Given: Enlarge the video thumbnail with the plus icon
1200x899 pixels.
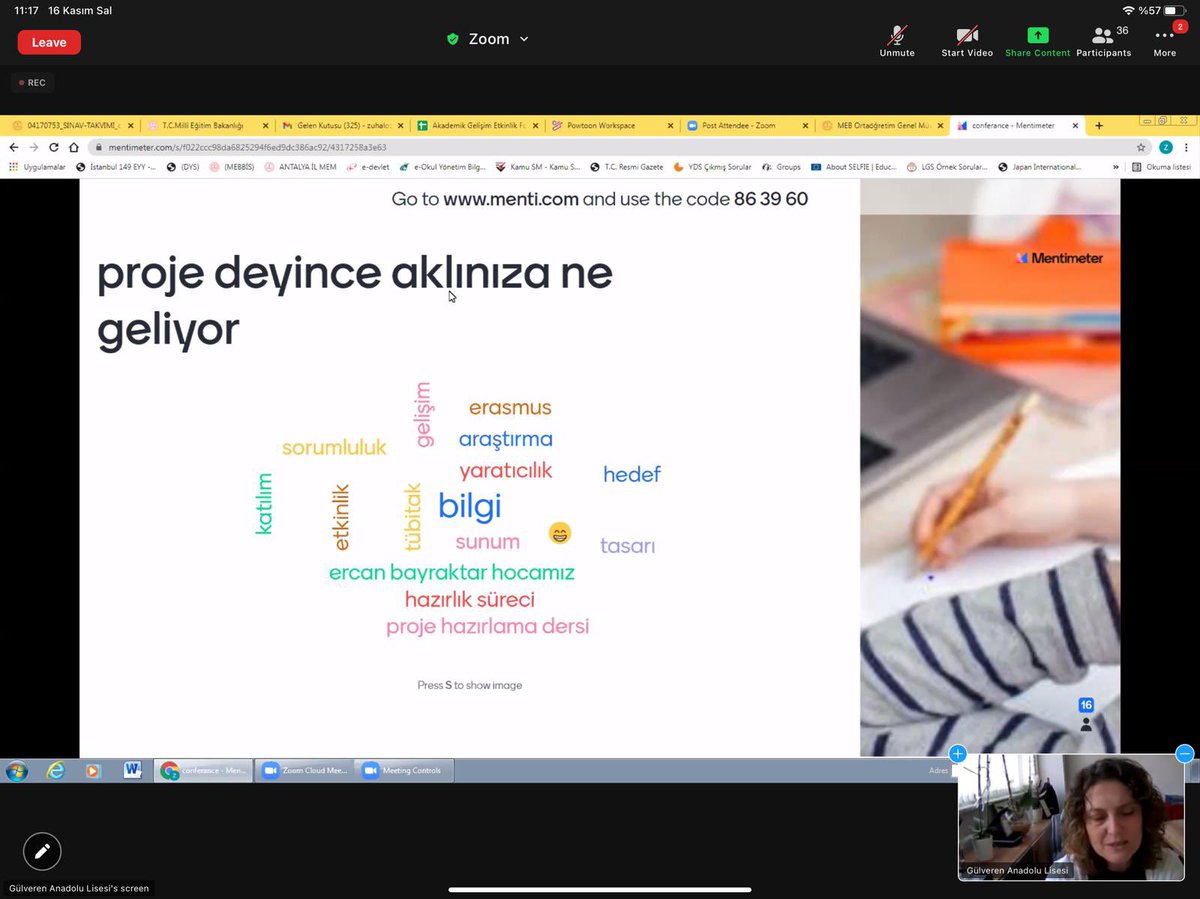Looking at the screenshot, I should (958, 754).
